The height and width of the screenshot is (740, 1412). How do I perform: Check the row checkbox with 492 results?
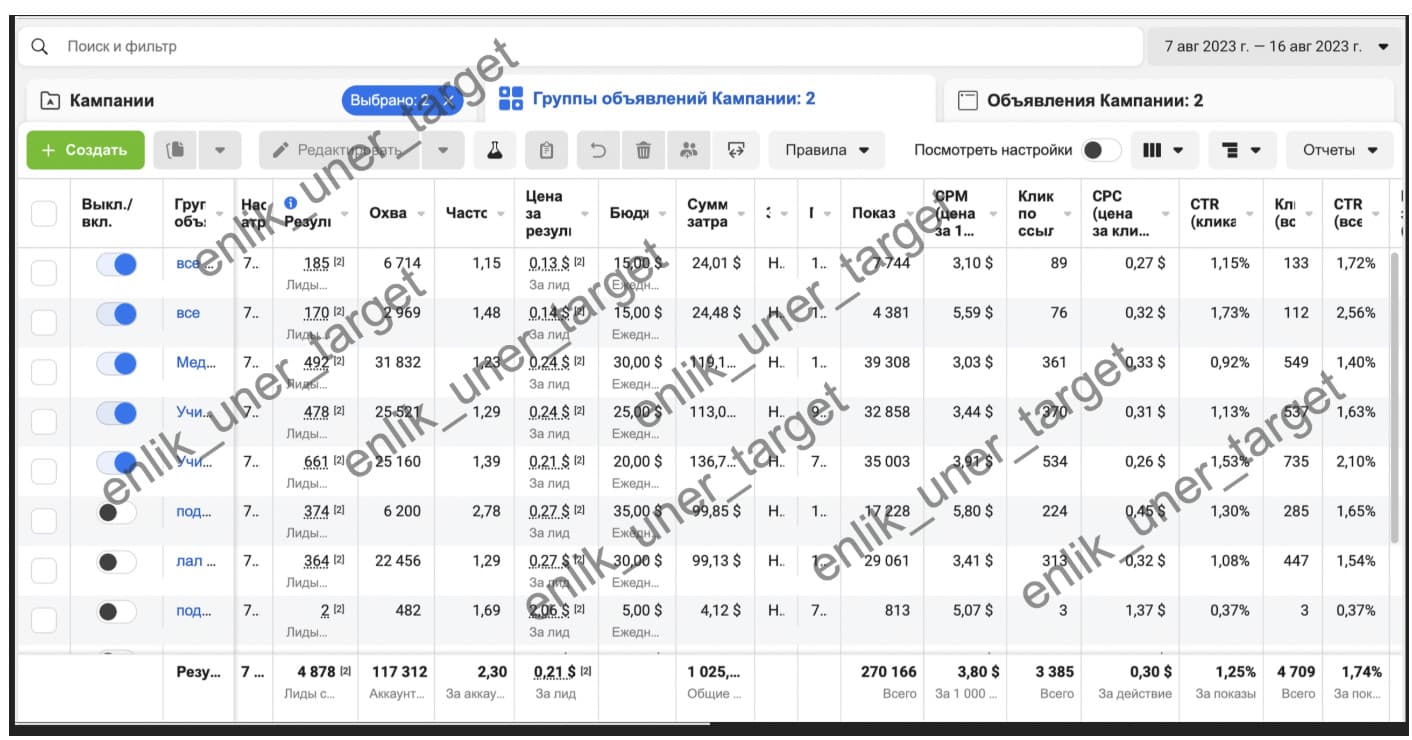tap(44, 372)
